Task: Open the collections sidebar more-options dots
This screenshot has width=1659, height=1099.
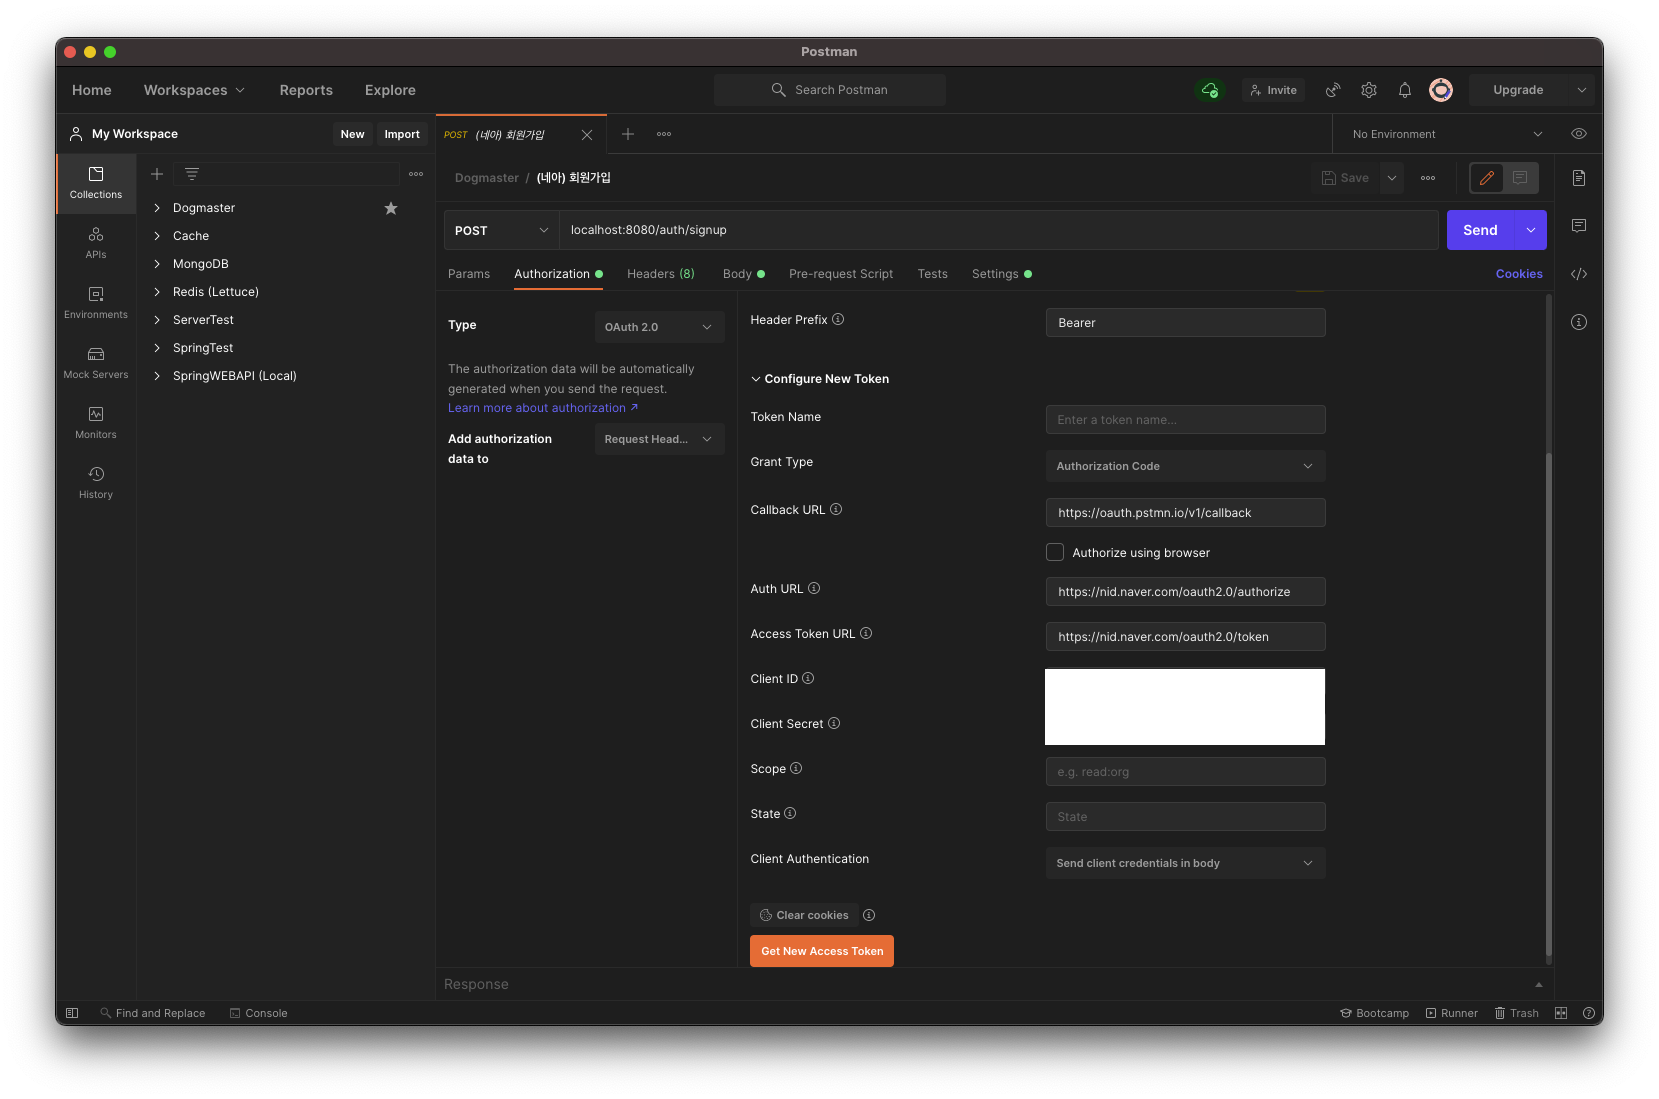Action: click(x=416, y=174)
